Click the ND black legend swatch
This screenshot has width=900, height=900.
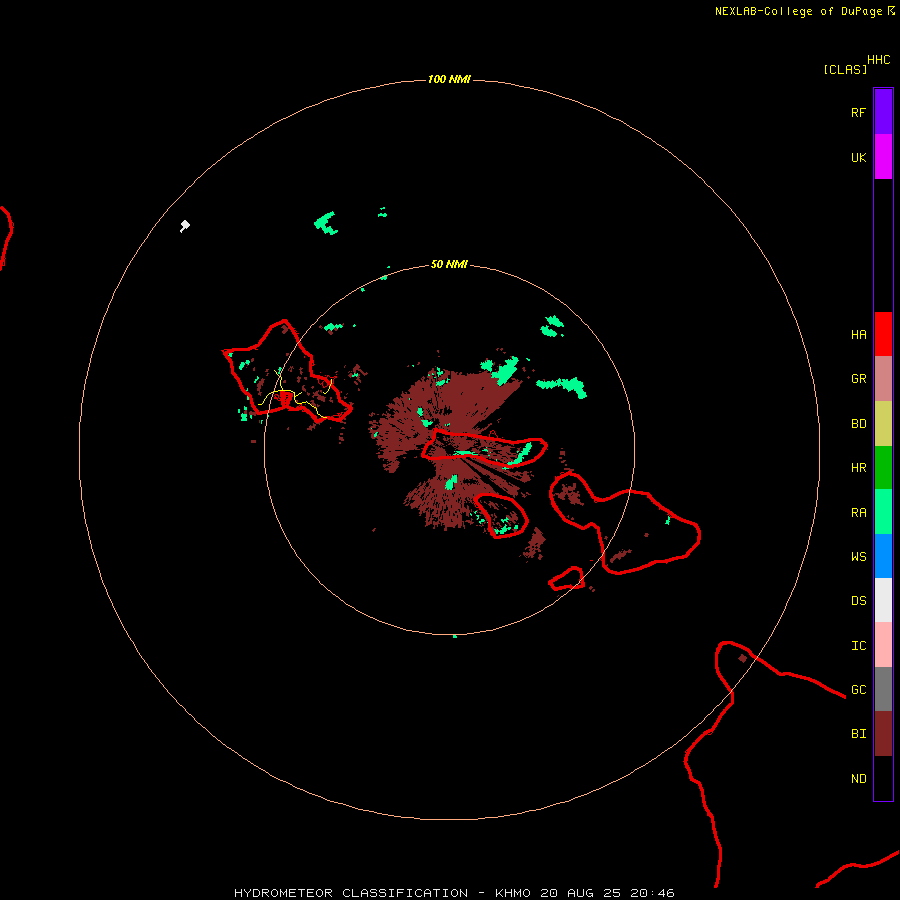pyautogui.click(x=883, y=778)
